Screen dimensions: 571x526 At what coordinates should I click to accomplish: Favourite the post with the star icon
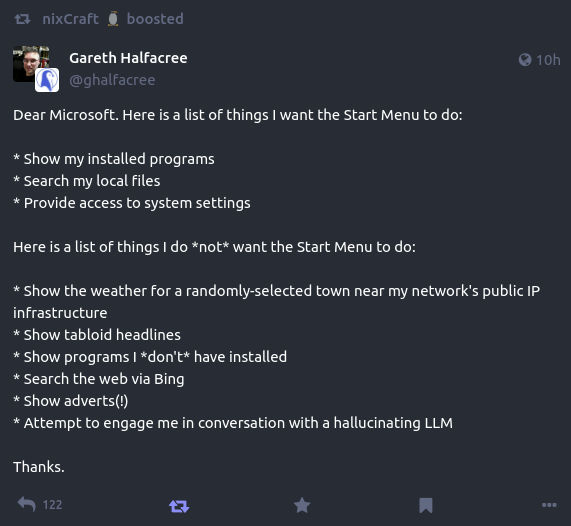(x=302, y=506)
